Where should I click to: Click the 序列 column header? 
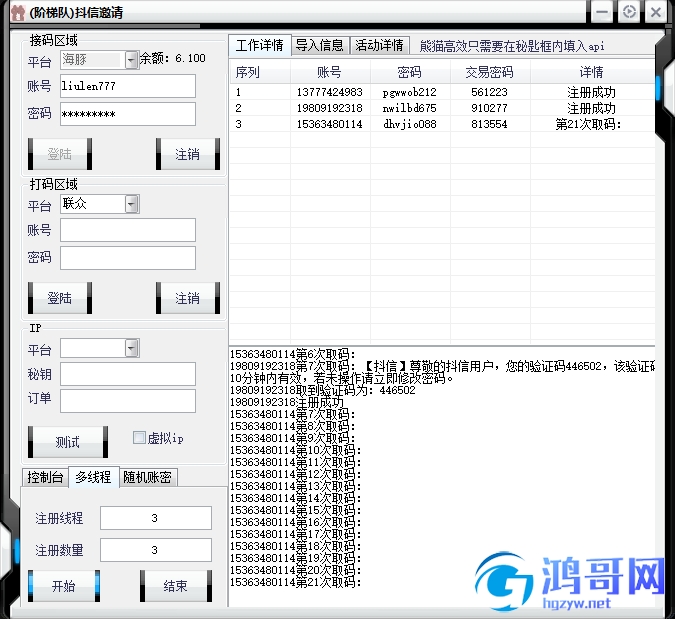tap(260, 72)
